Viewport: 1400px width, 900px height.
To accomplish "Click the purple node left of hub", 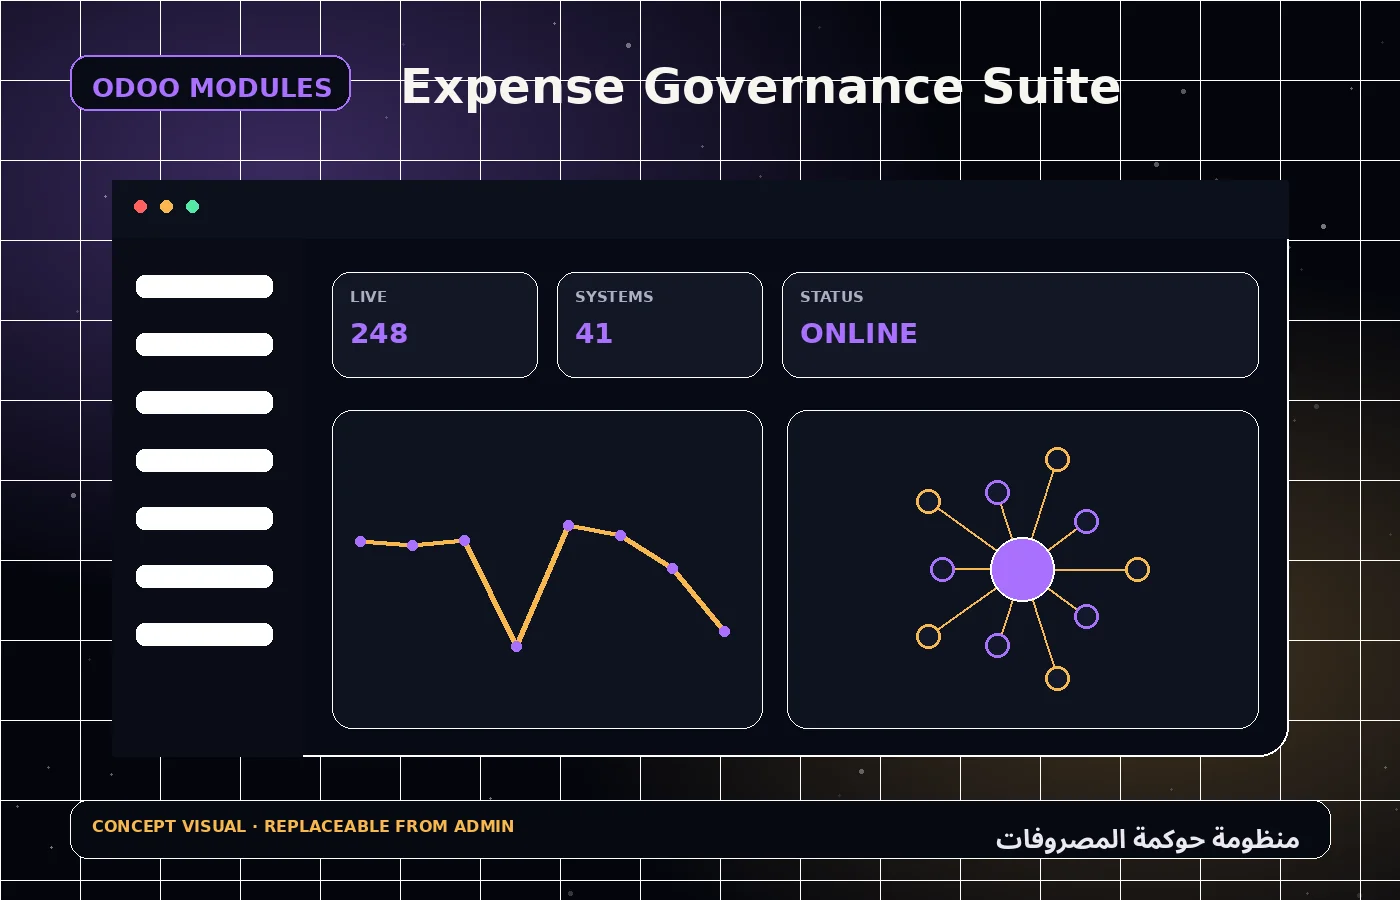I will 943,570.
